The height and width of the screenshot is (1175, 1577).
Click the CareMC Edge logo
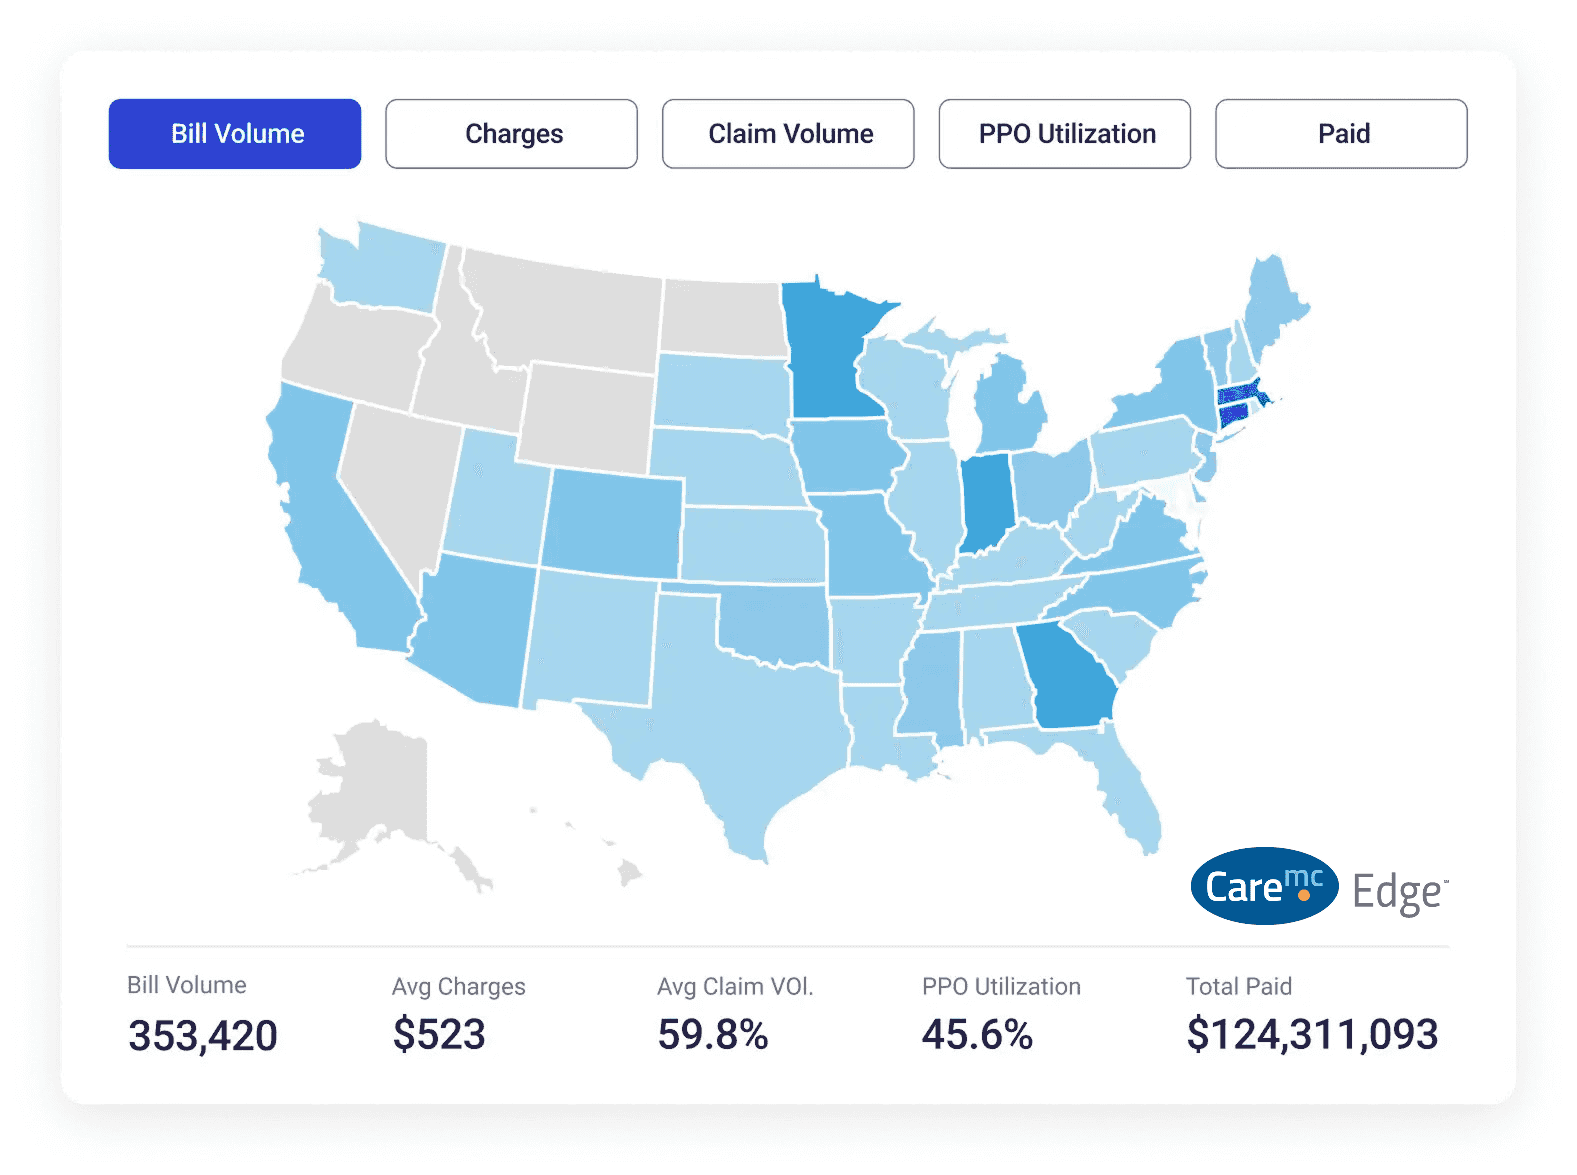[1317, 887]
